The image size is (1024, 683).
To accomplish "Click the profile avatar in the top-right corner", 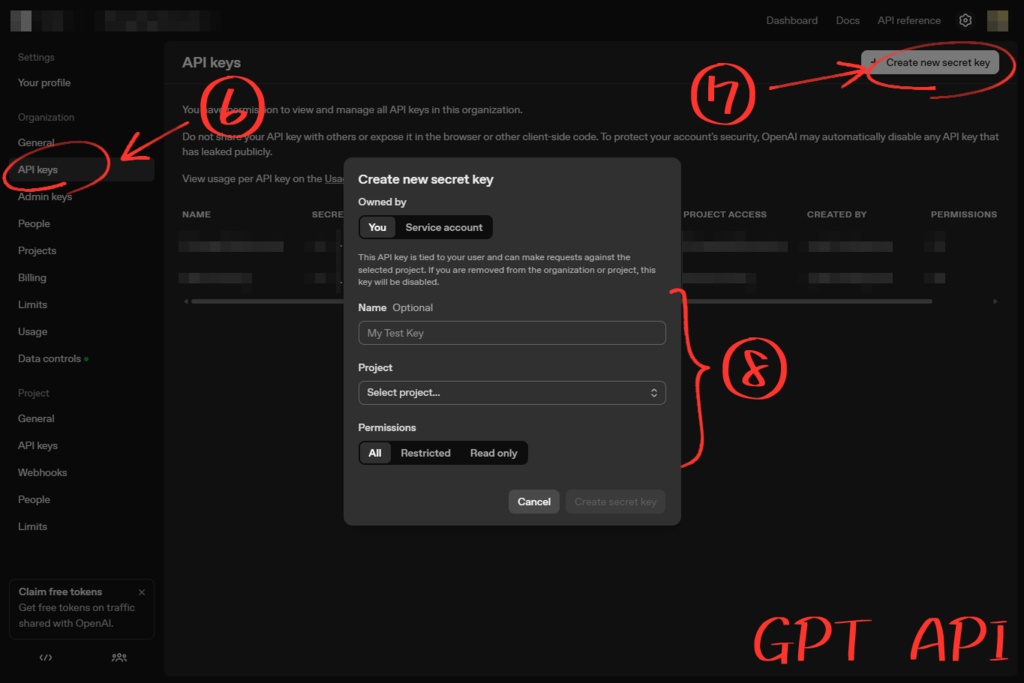I will [x=997, y=20].
